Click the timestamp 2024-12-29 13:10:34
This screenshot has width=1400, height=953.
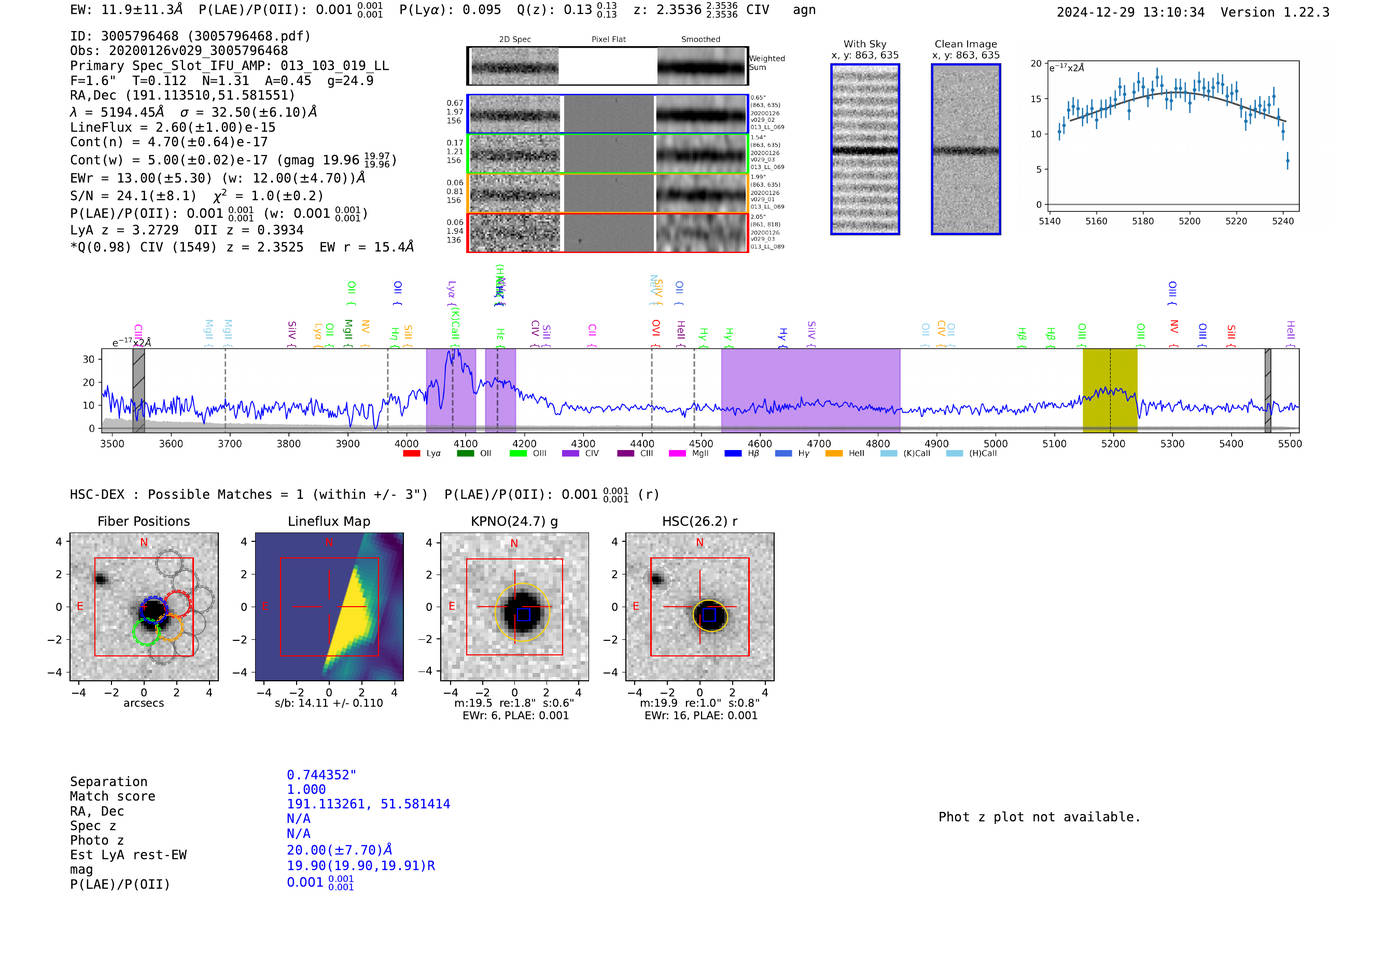point(1131,13)
